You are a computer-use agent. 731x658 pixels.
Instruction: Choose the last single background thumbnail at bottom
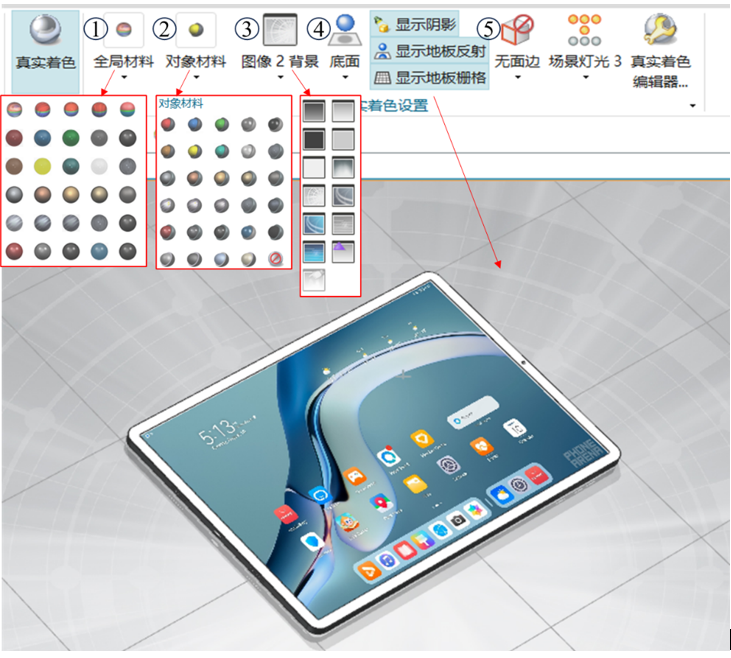[314, 280]
